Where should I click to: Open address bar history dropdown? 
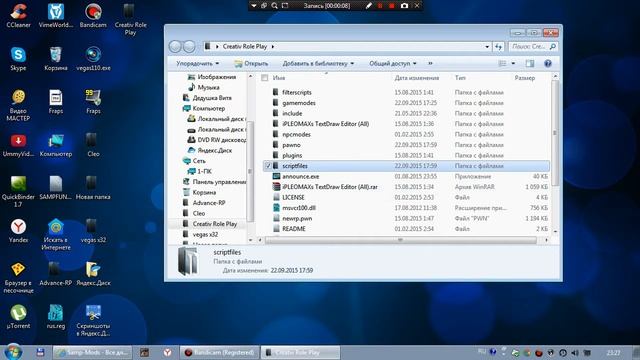487,47
